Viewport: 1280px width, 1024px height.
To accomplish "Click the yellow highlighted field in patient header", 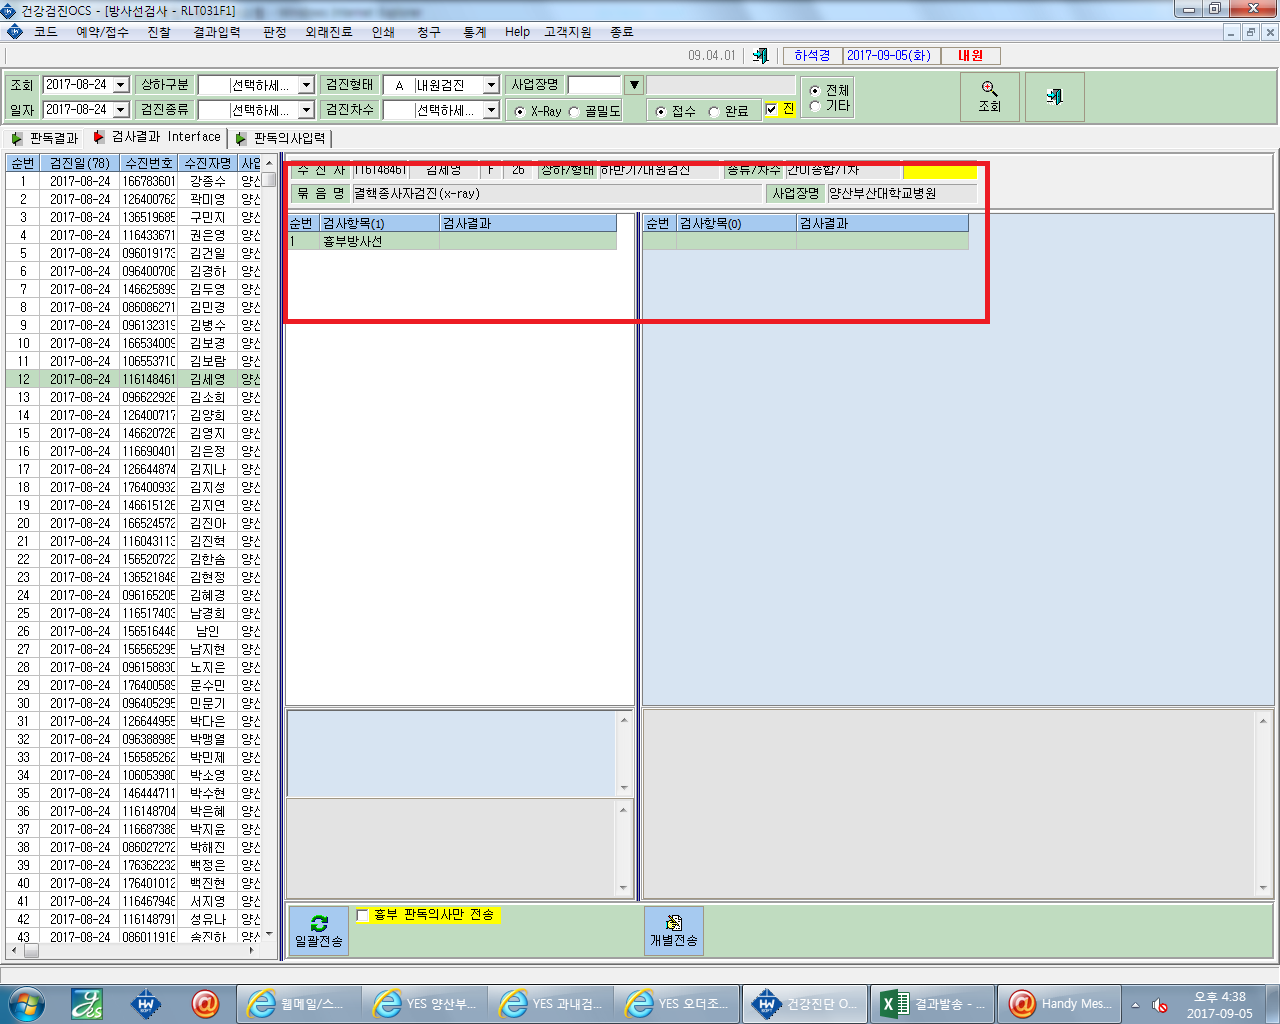I will (939, 170).
